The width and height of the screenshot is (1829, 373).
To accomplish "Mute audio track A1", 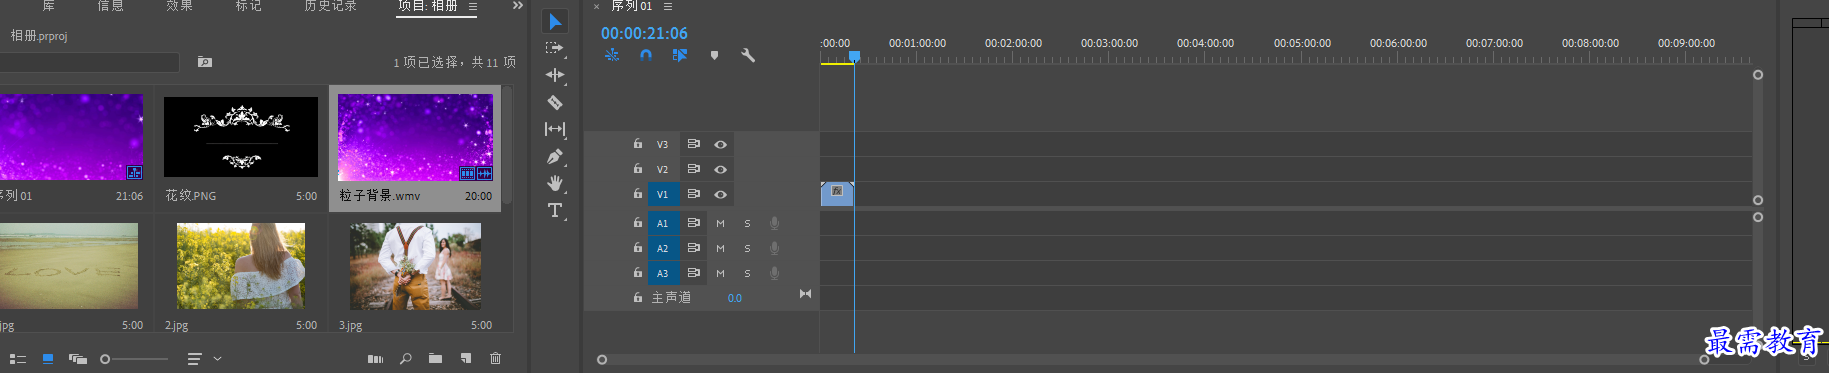I will click(720, 224).
